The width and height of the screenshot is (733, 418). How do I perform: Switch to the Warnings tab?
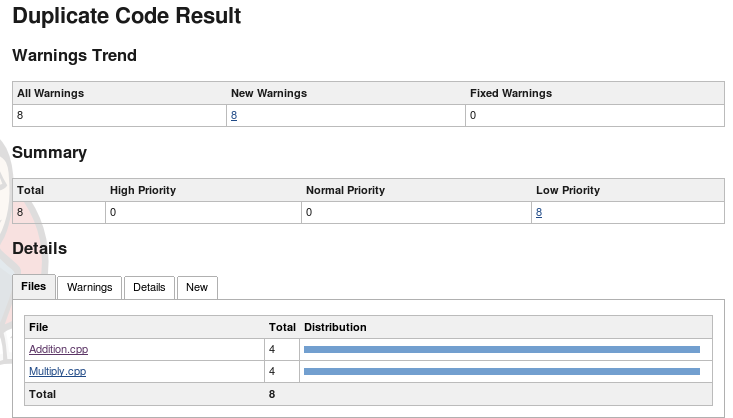pos(89,288)
